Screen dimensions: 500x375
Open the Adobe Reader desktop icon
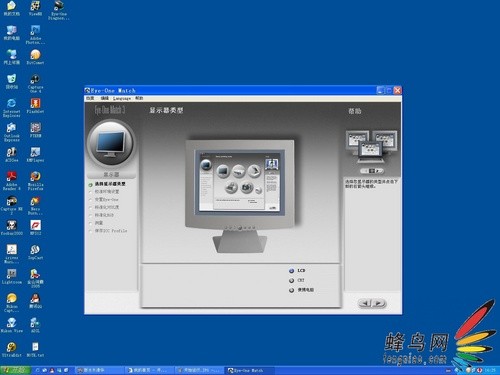(x=12, y=180)
